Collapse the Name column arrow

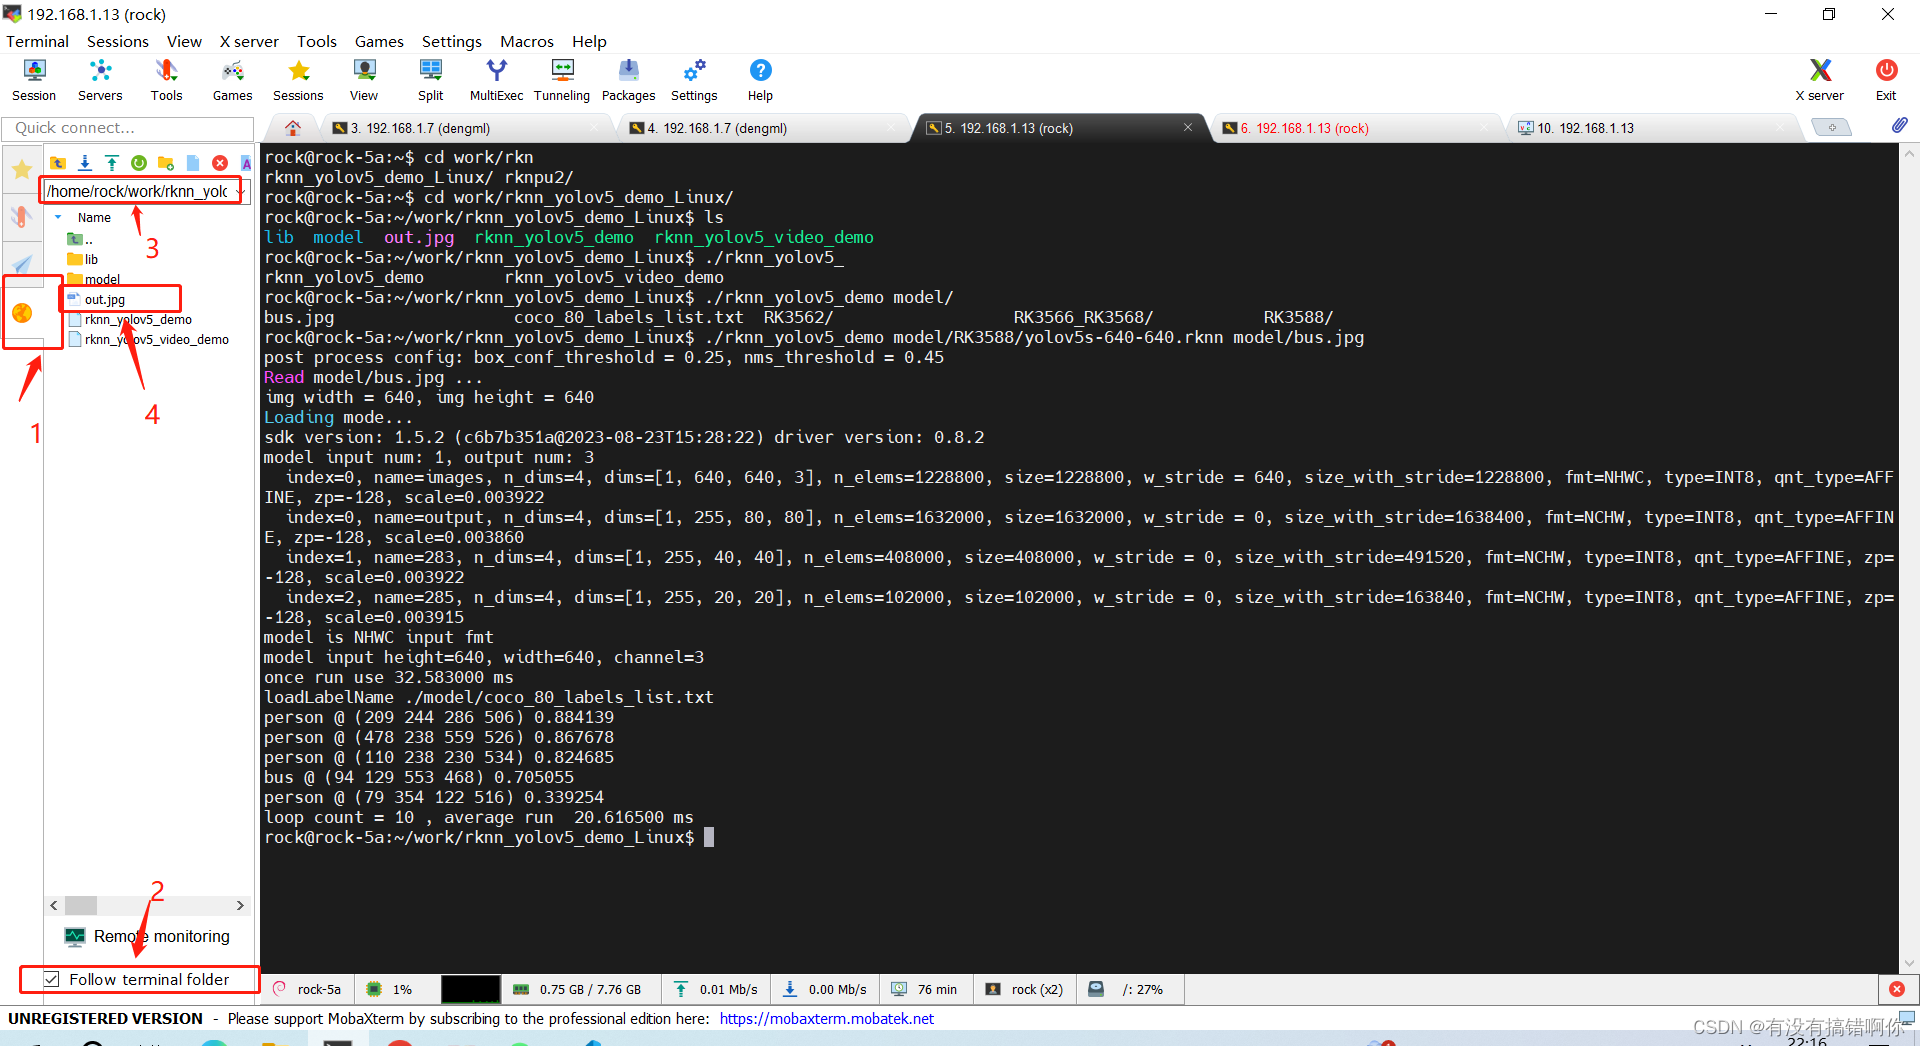point(58,217)
